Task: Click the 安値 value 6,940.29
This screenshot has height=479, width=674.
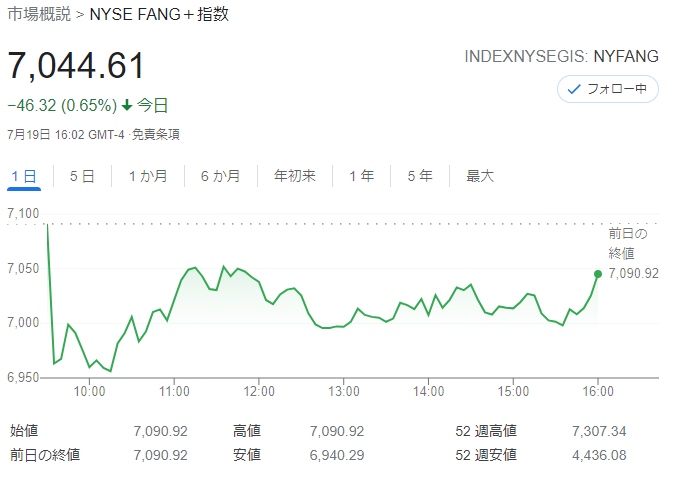Action: tap(337, 455)
